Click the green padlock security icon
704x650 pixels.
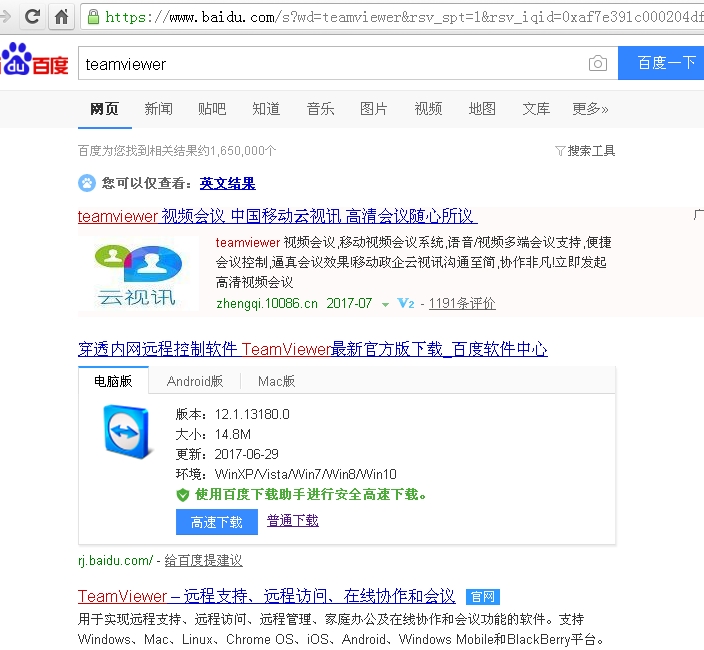coord(93,17)
